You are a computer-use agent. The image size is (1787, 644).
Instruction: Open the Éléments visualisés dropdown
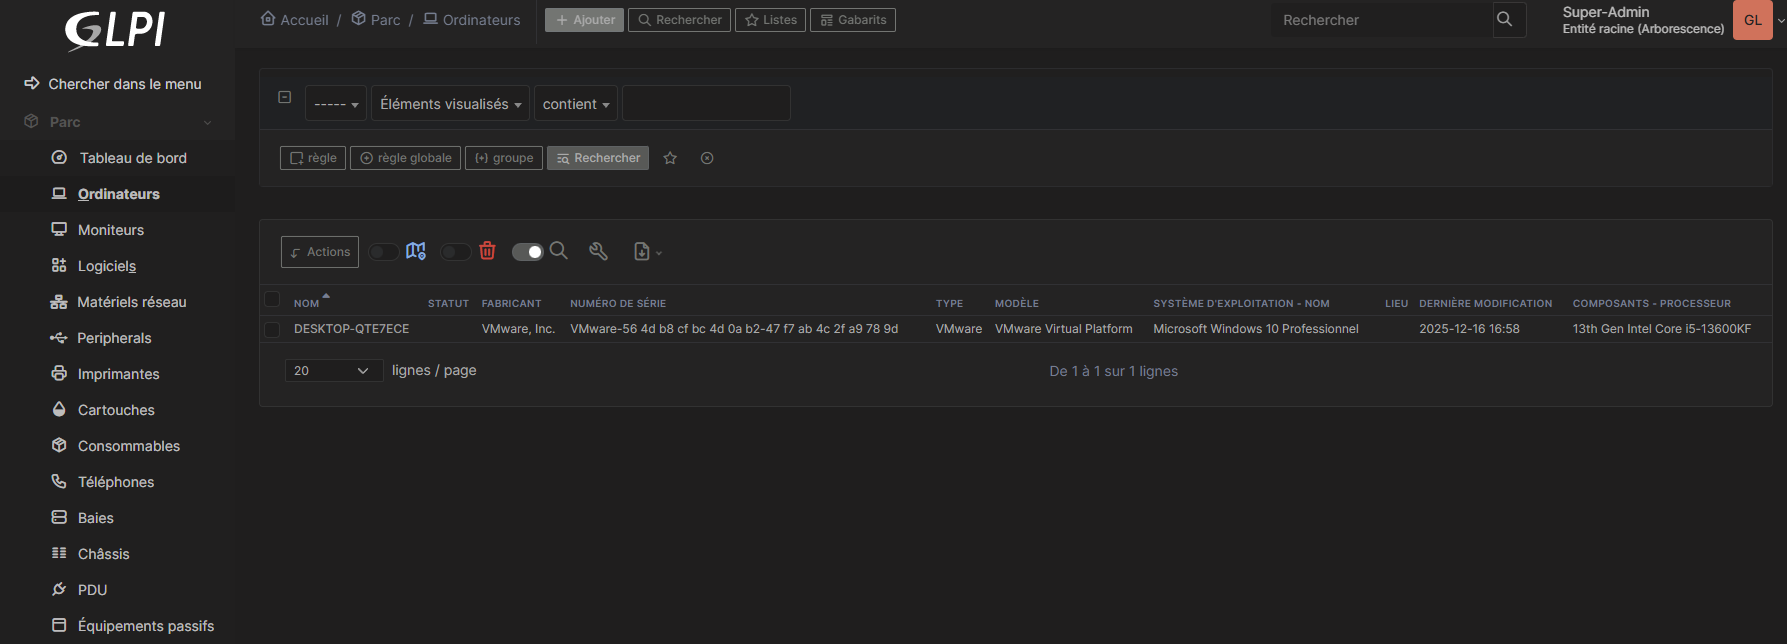[x=450, y=104]
